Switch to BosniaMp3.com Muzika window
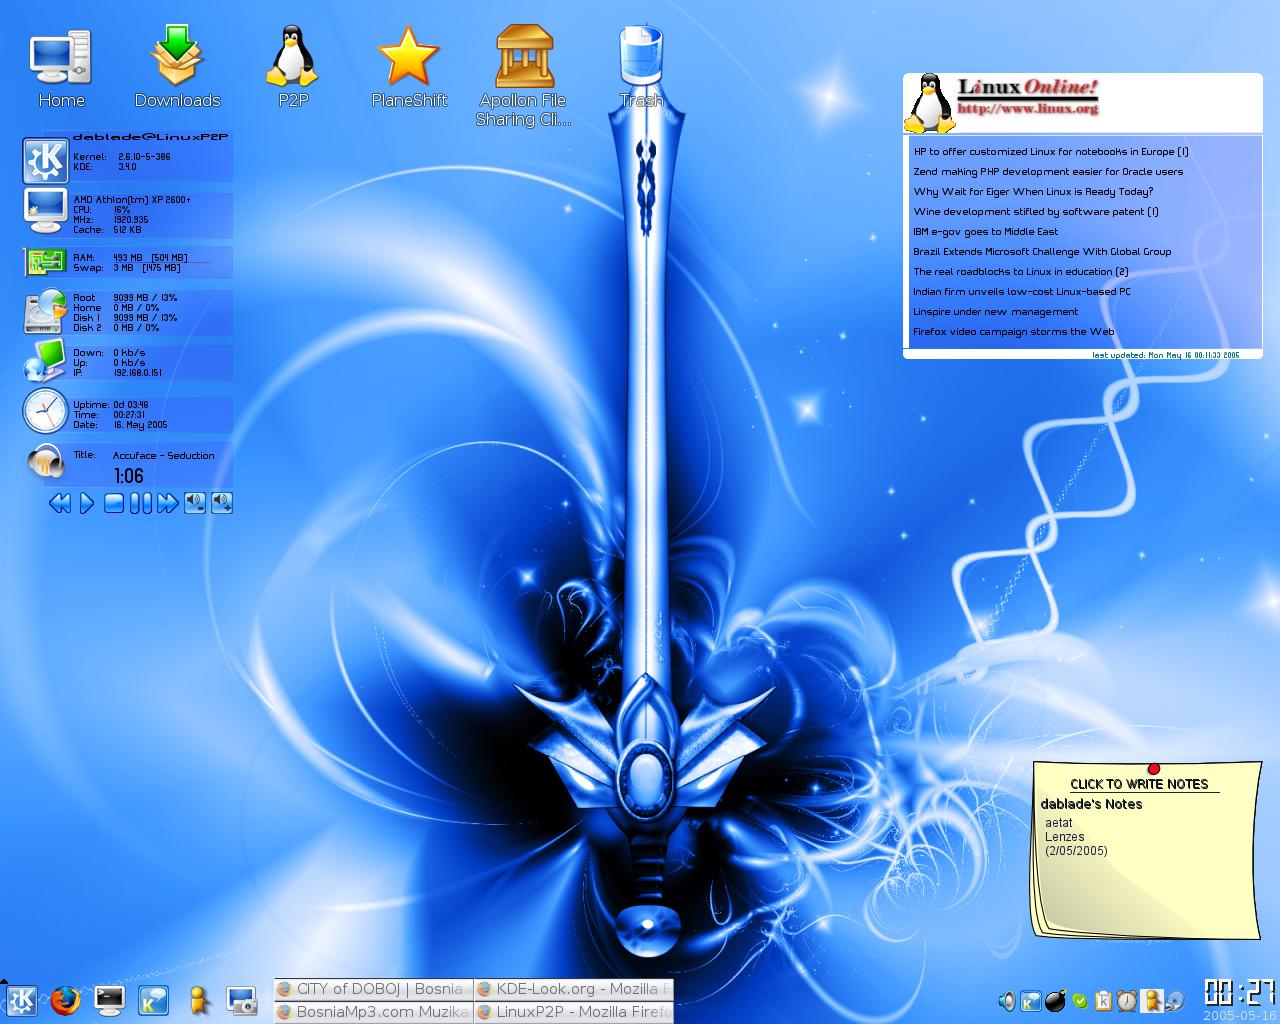Screen dimensions: 1280x1024 click(x=374, y=1012)
